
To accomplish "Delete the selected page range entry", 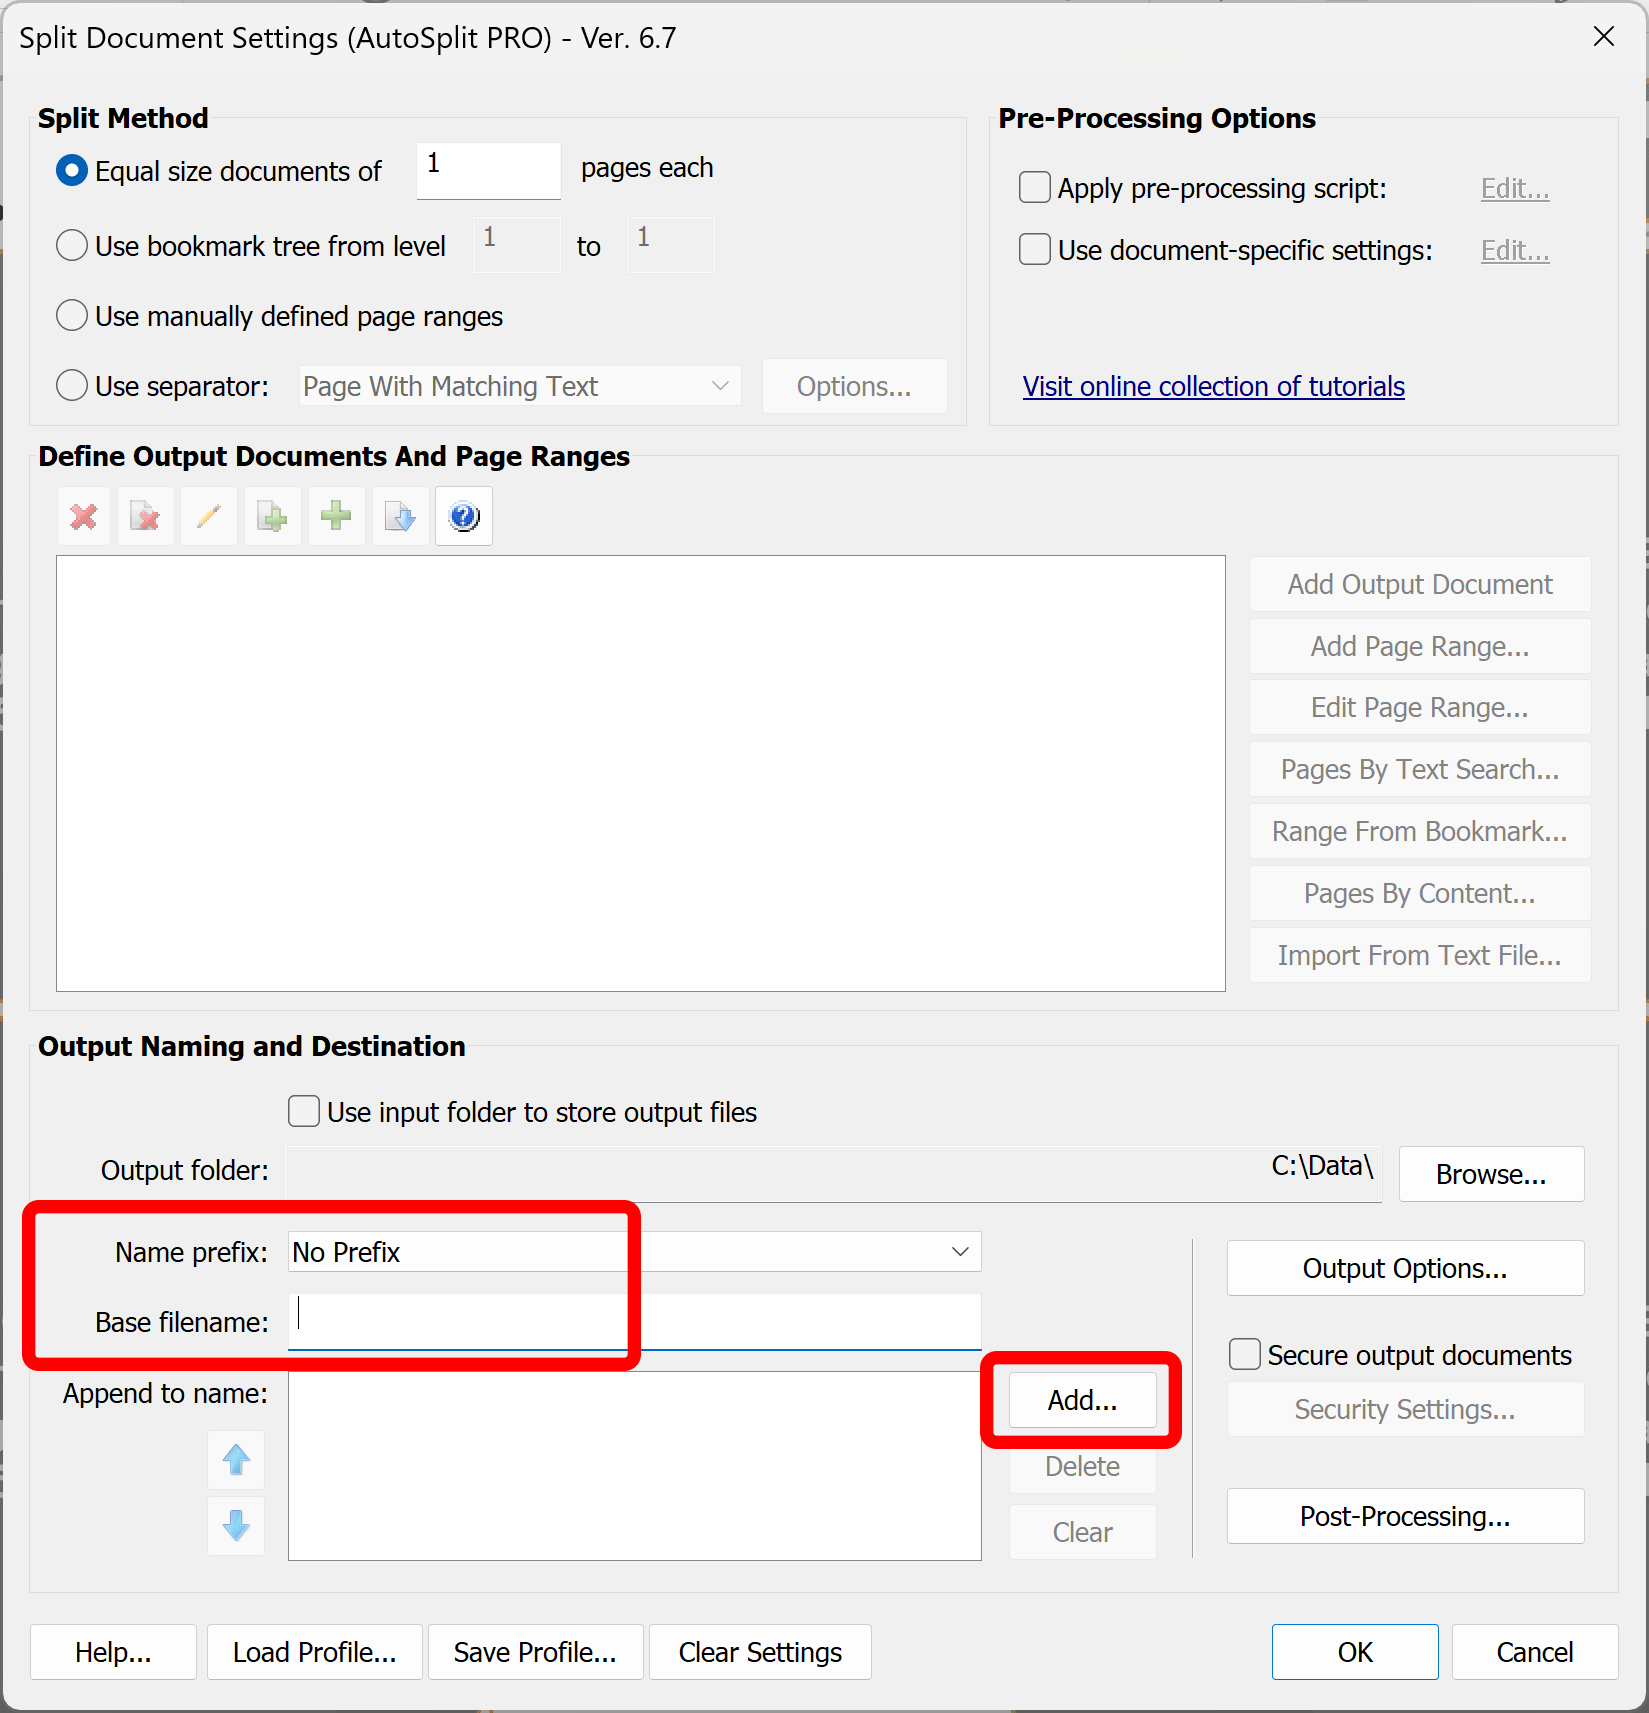I will 146,516.
